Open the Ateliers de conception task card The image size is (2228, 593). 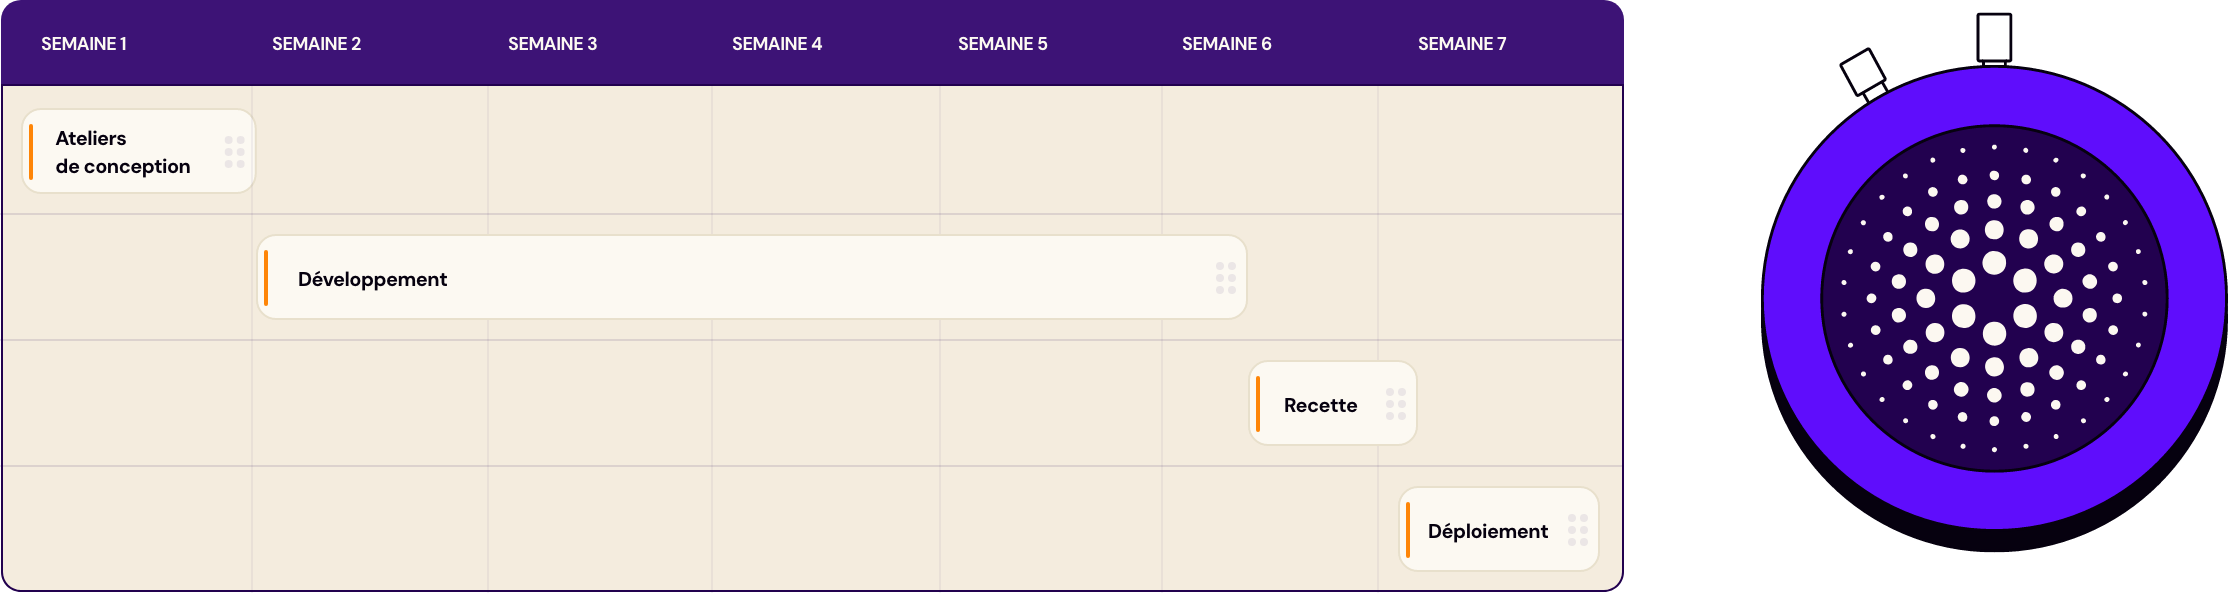point(139,152)
